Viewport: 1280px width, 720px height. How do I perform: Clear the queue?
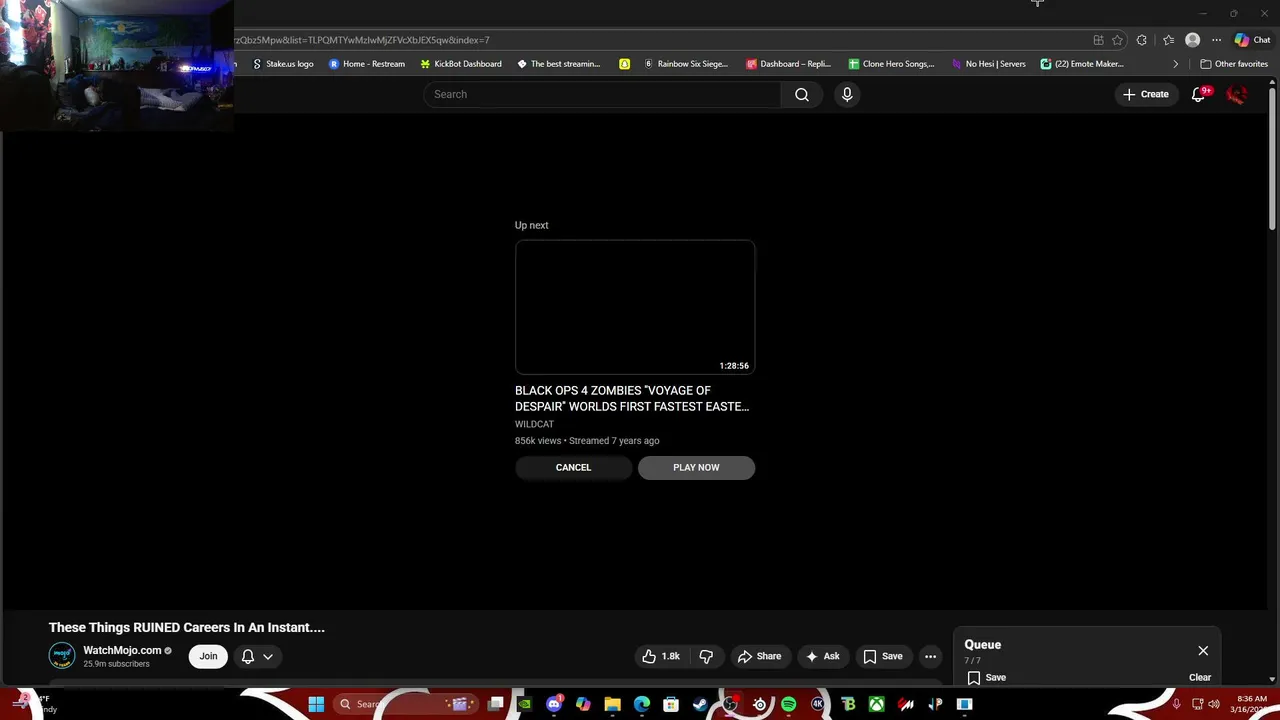(x=1200, y=677)
